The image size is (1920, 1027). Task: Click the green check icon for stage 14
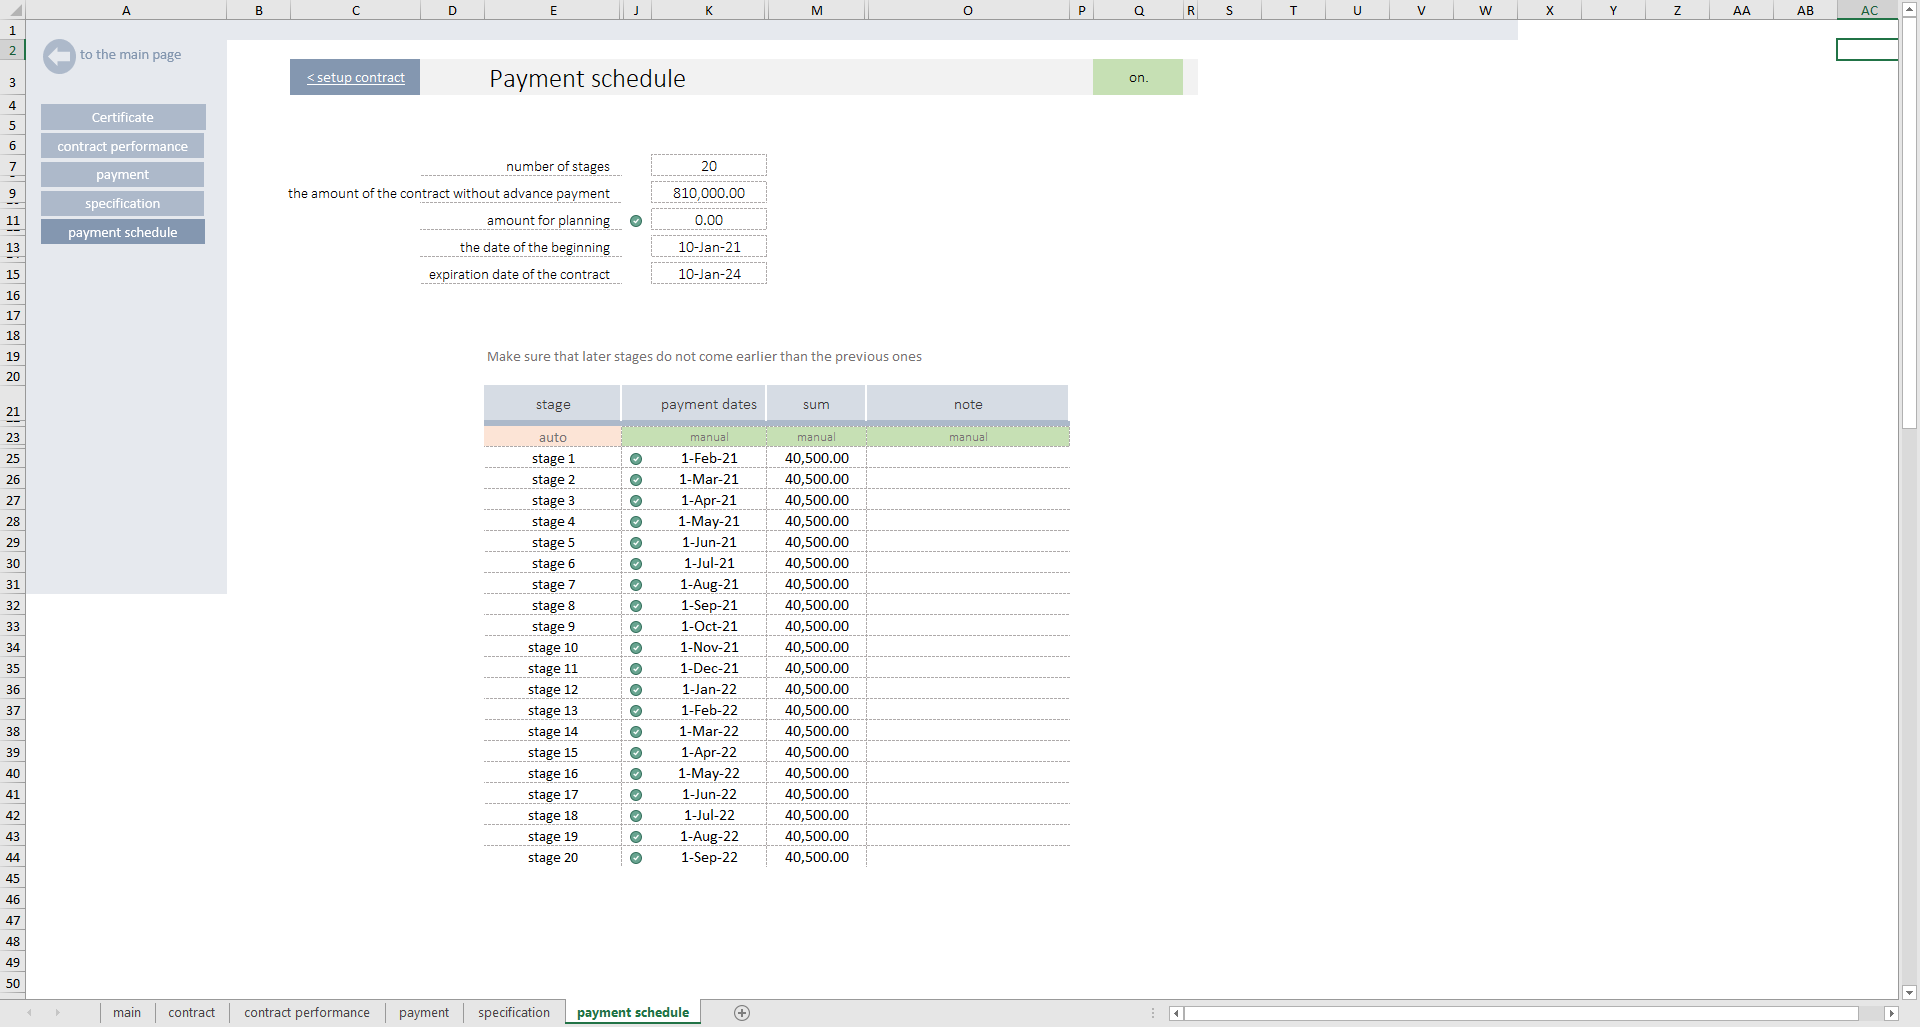click(636, 732)
